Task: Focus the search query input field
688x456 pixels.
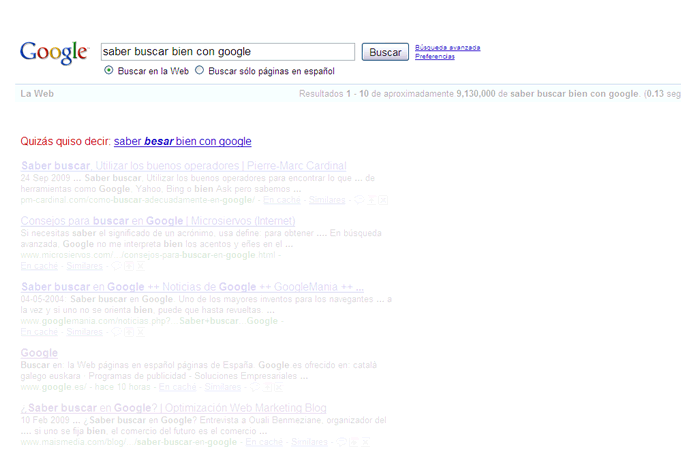Action: click(228, 52)
